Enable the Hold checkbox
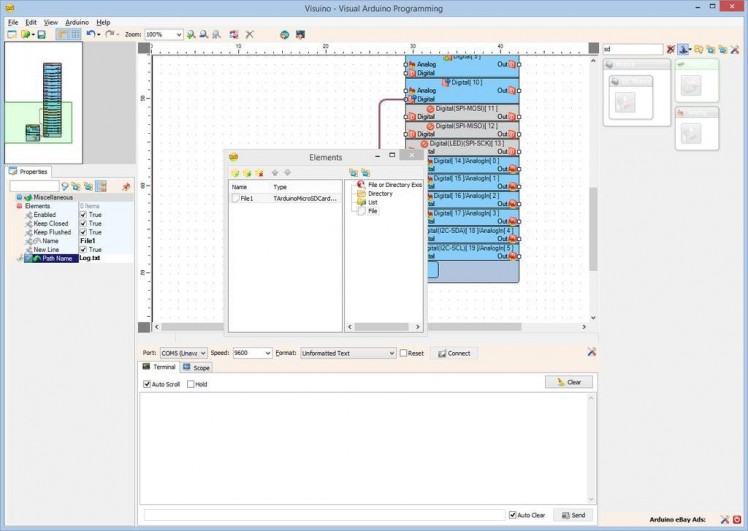 [x=190, y=384]
